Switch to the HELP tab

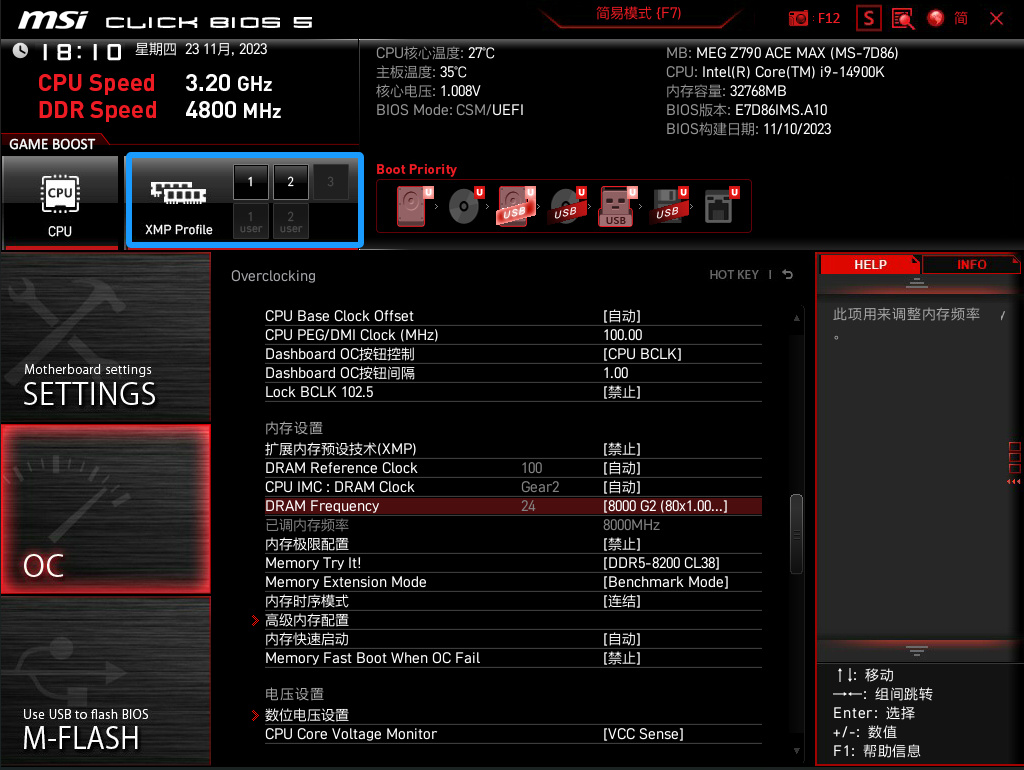coord(870,265)
